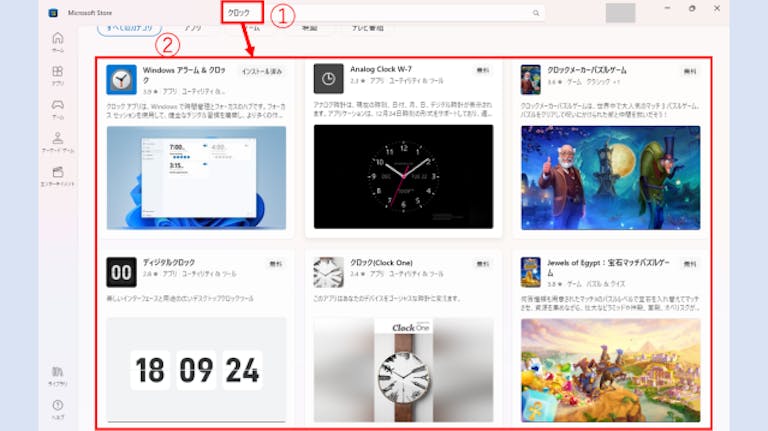Screen dimensions: 768x431
Task: Click the インストール済み badge on Windows アラーム
Action: (x=262, y=72)
